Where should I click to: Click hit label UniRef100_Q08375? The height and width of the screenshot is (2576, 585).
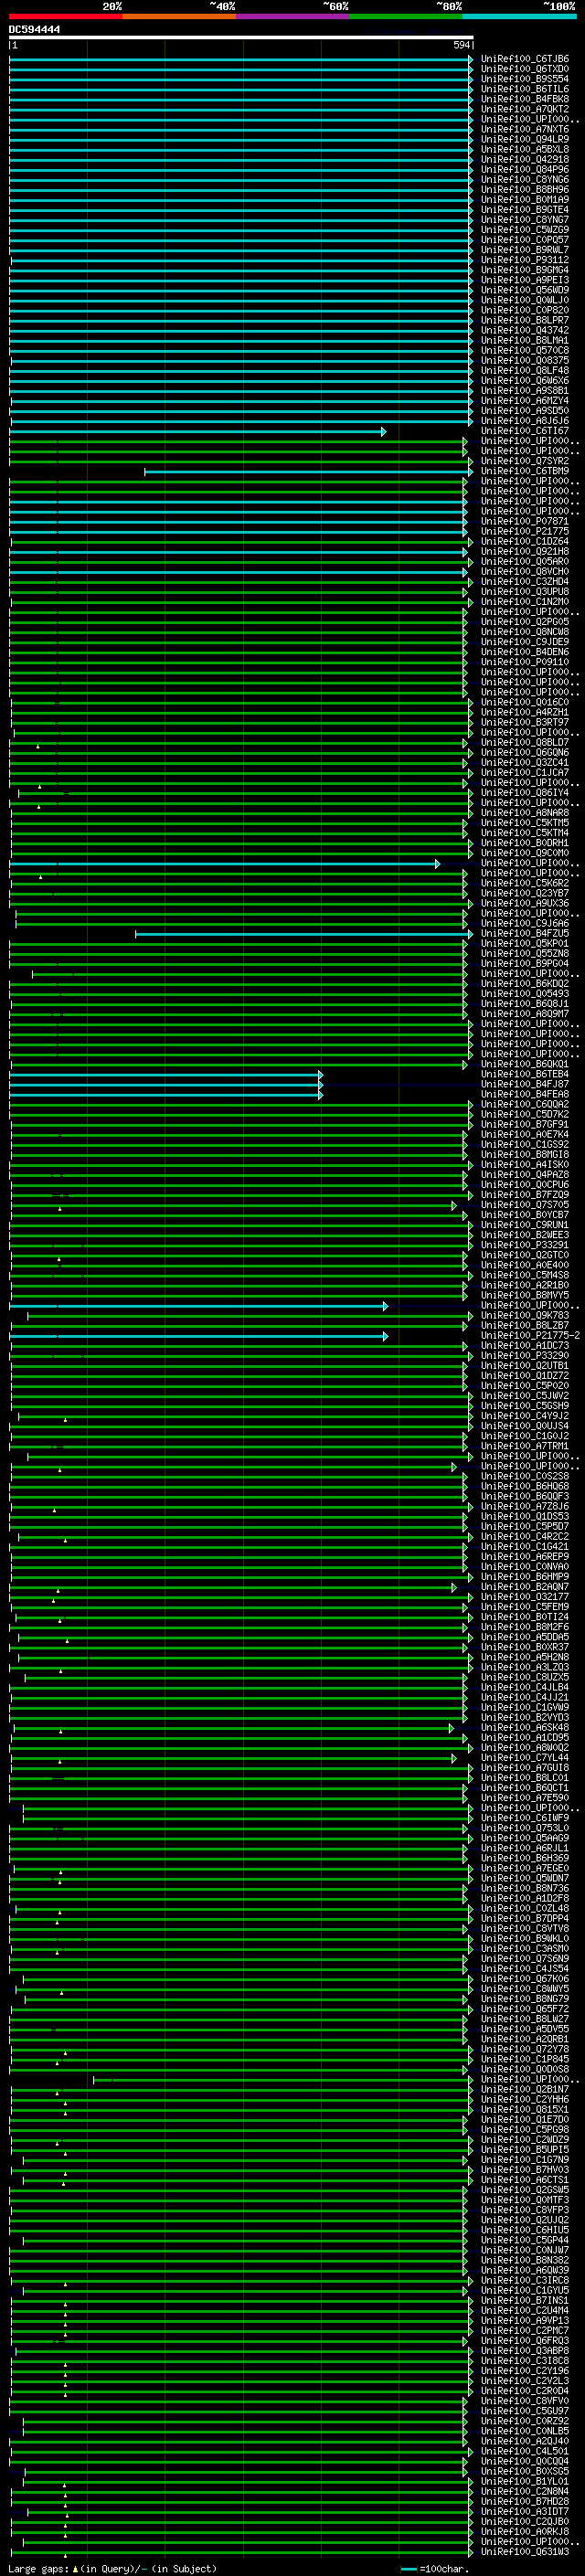point(525,361)
